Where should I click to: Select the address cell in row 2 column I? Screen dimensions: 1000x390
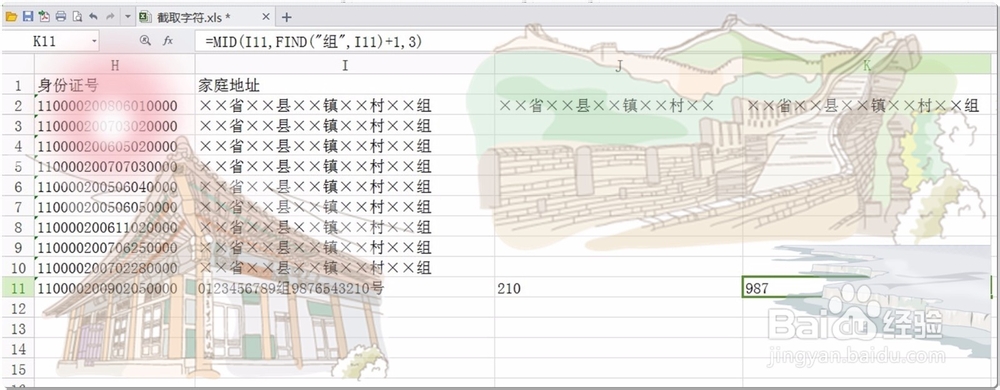(345, 106)
